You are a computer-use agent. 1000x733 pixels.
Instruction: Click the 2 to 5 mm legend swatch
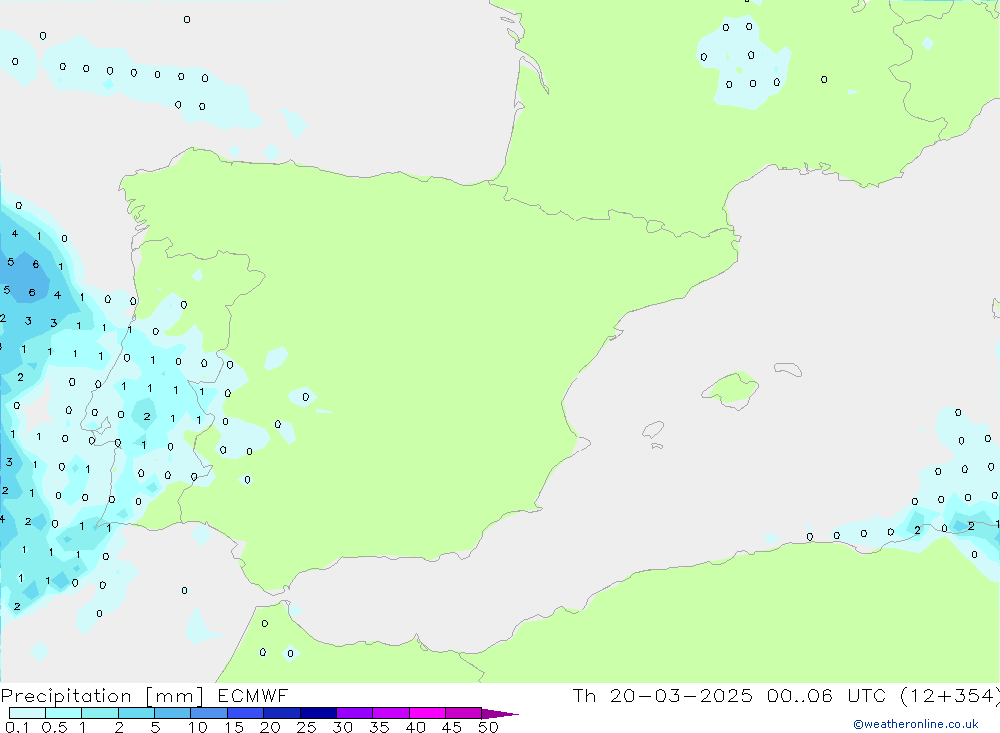coord(136,713)
